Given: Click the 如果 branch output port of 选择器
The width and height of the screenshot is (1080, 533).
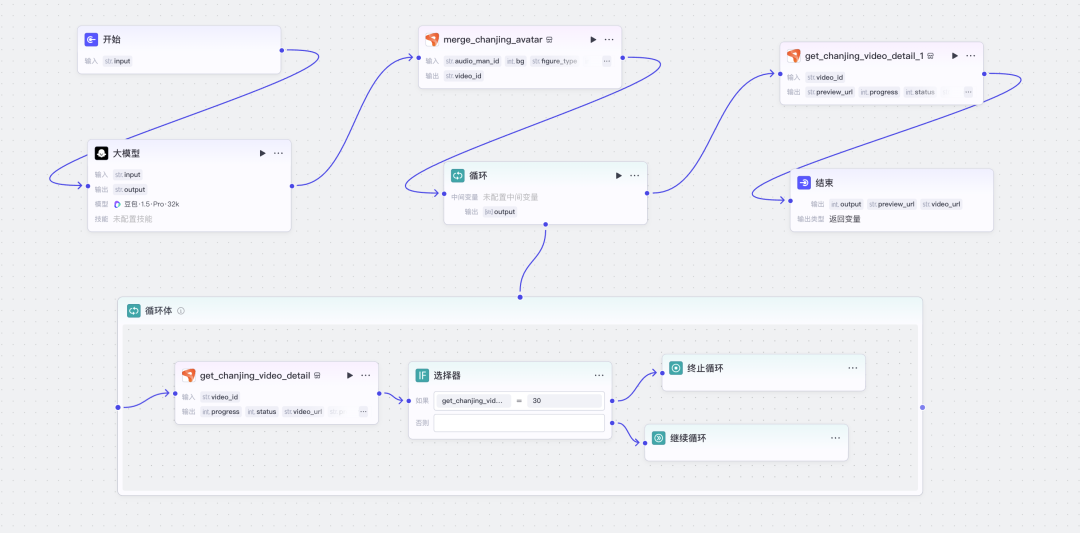Looking at the screenshot, I should (x=612, y=400).
